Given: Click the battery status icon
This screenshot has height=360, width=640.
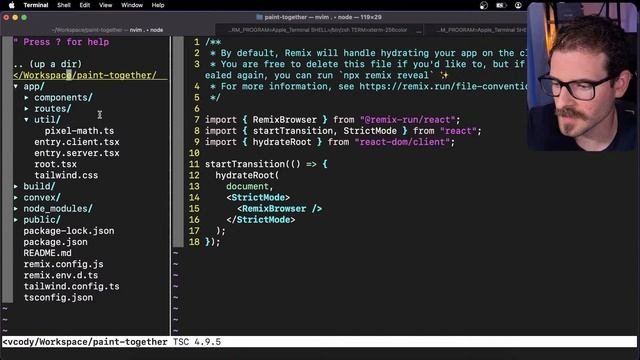Looking at the screenshot, I should pos(501,5).
